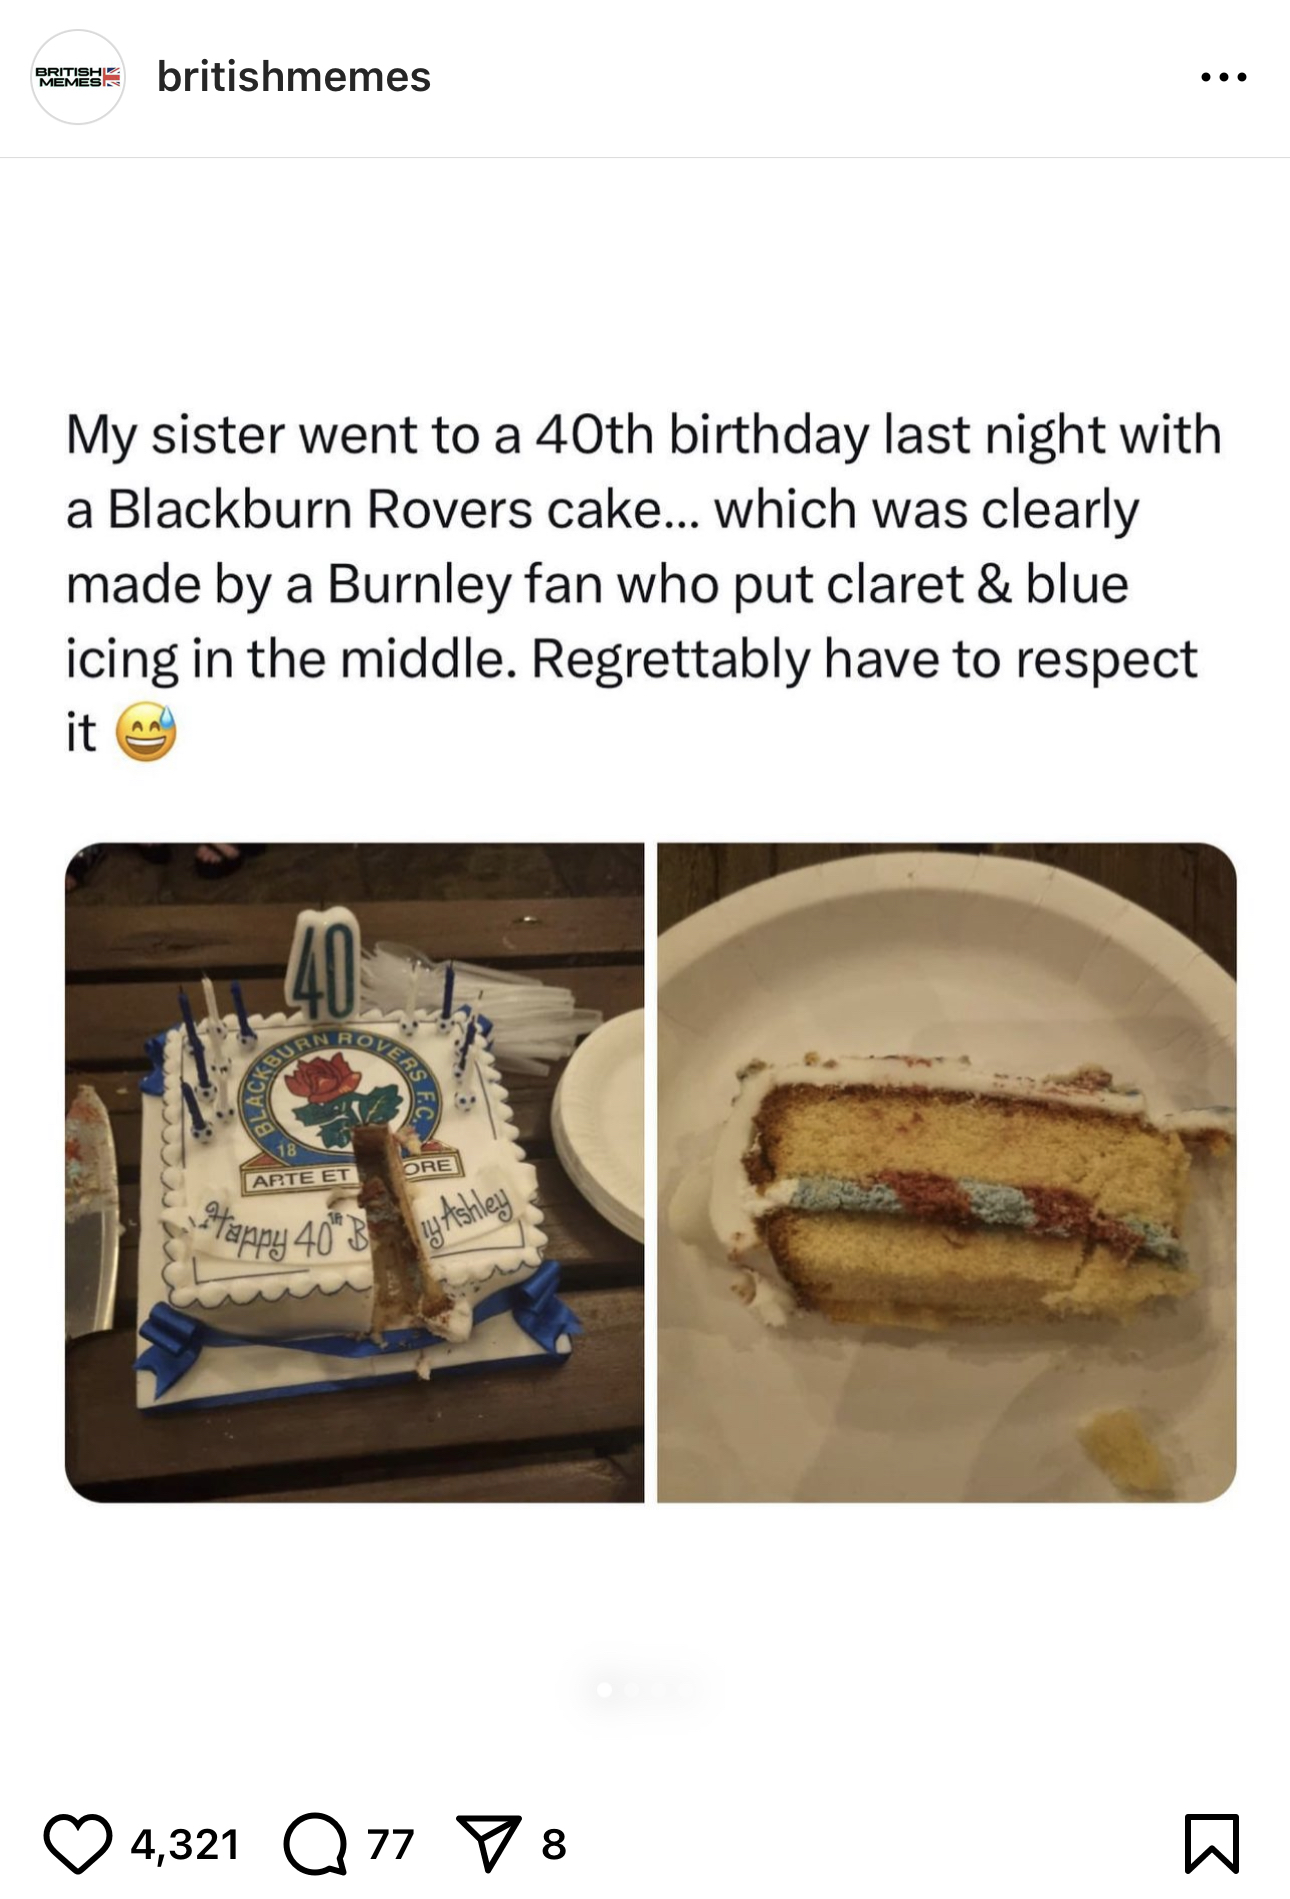Select the post caption about the 40th birthday
This screenshot has height=1899, width=1290.
click(644, 584)
